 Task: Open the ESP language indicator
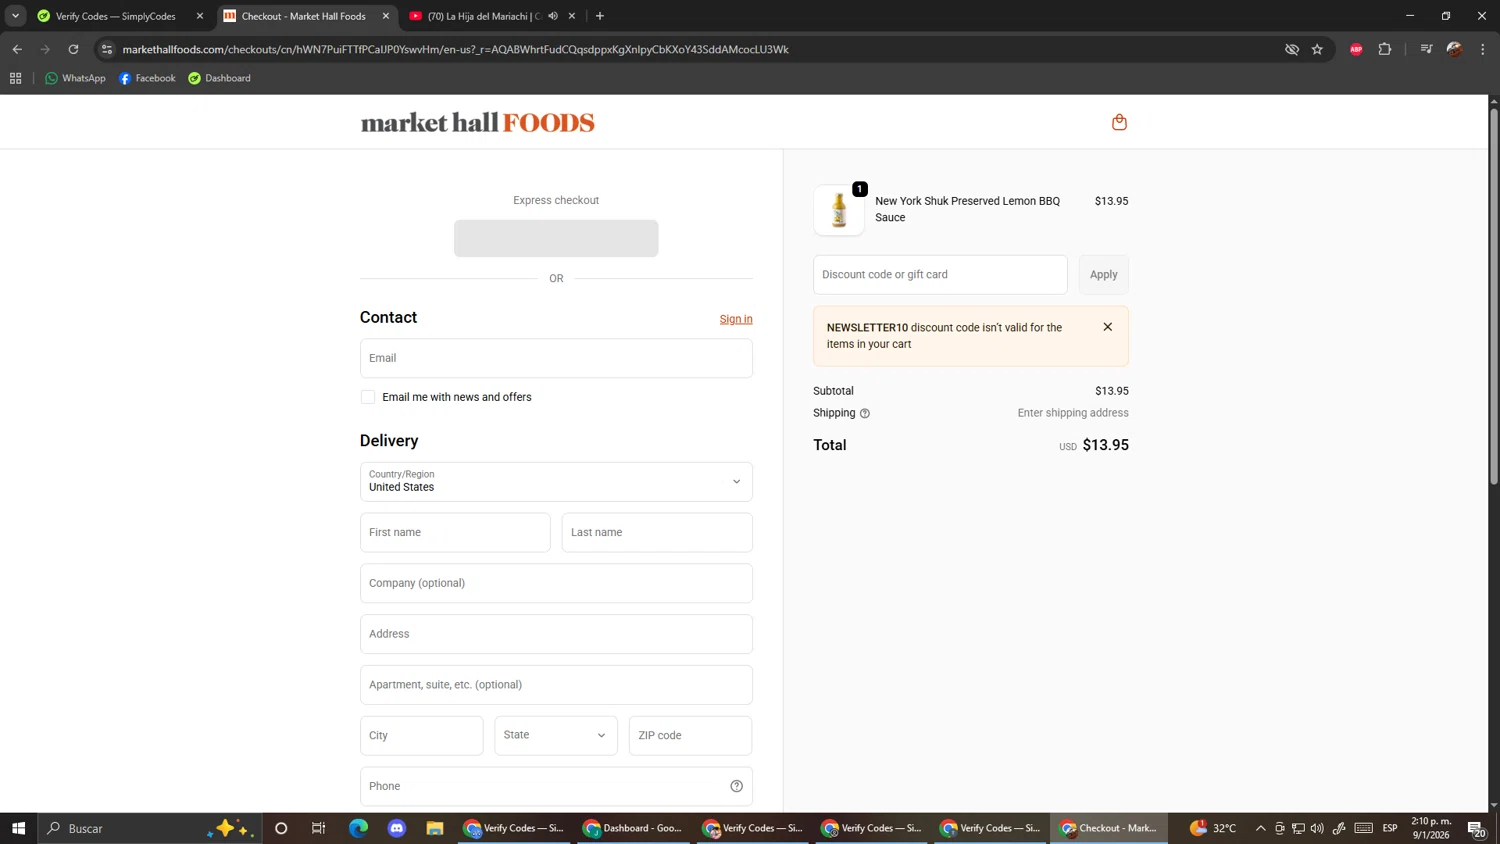(x=1390, y=828)
